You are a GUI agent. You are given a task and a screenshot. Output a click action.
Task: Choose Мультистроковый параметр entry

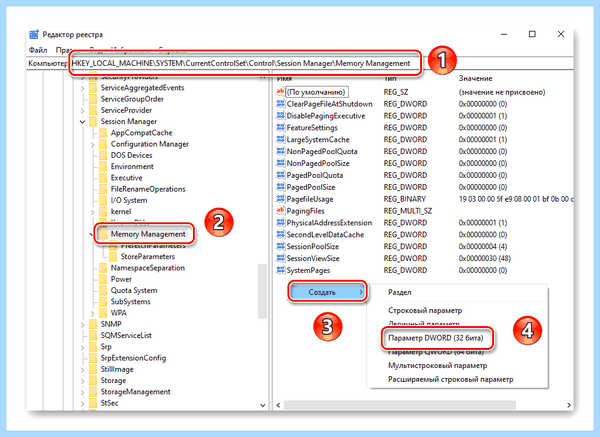tap(437, 365)
